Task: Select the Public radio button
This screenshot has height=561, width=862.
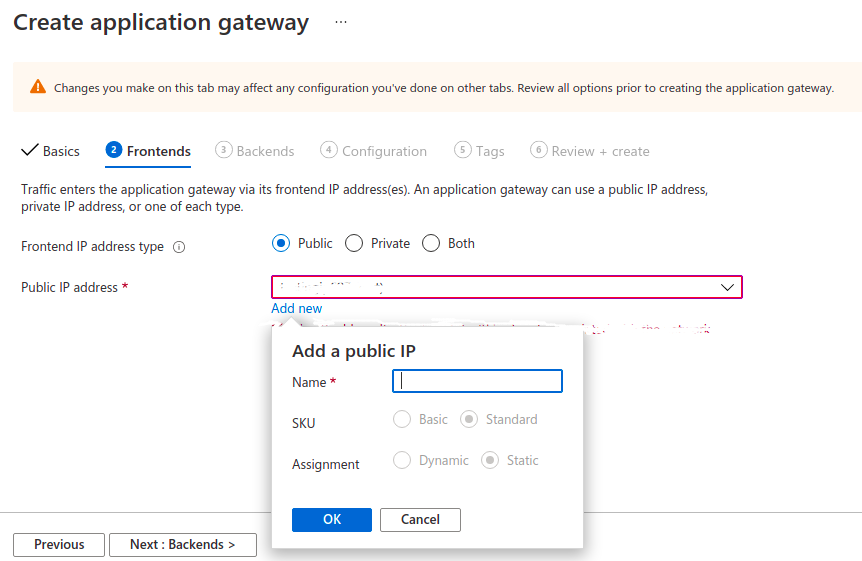Action: pos(281,243)
